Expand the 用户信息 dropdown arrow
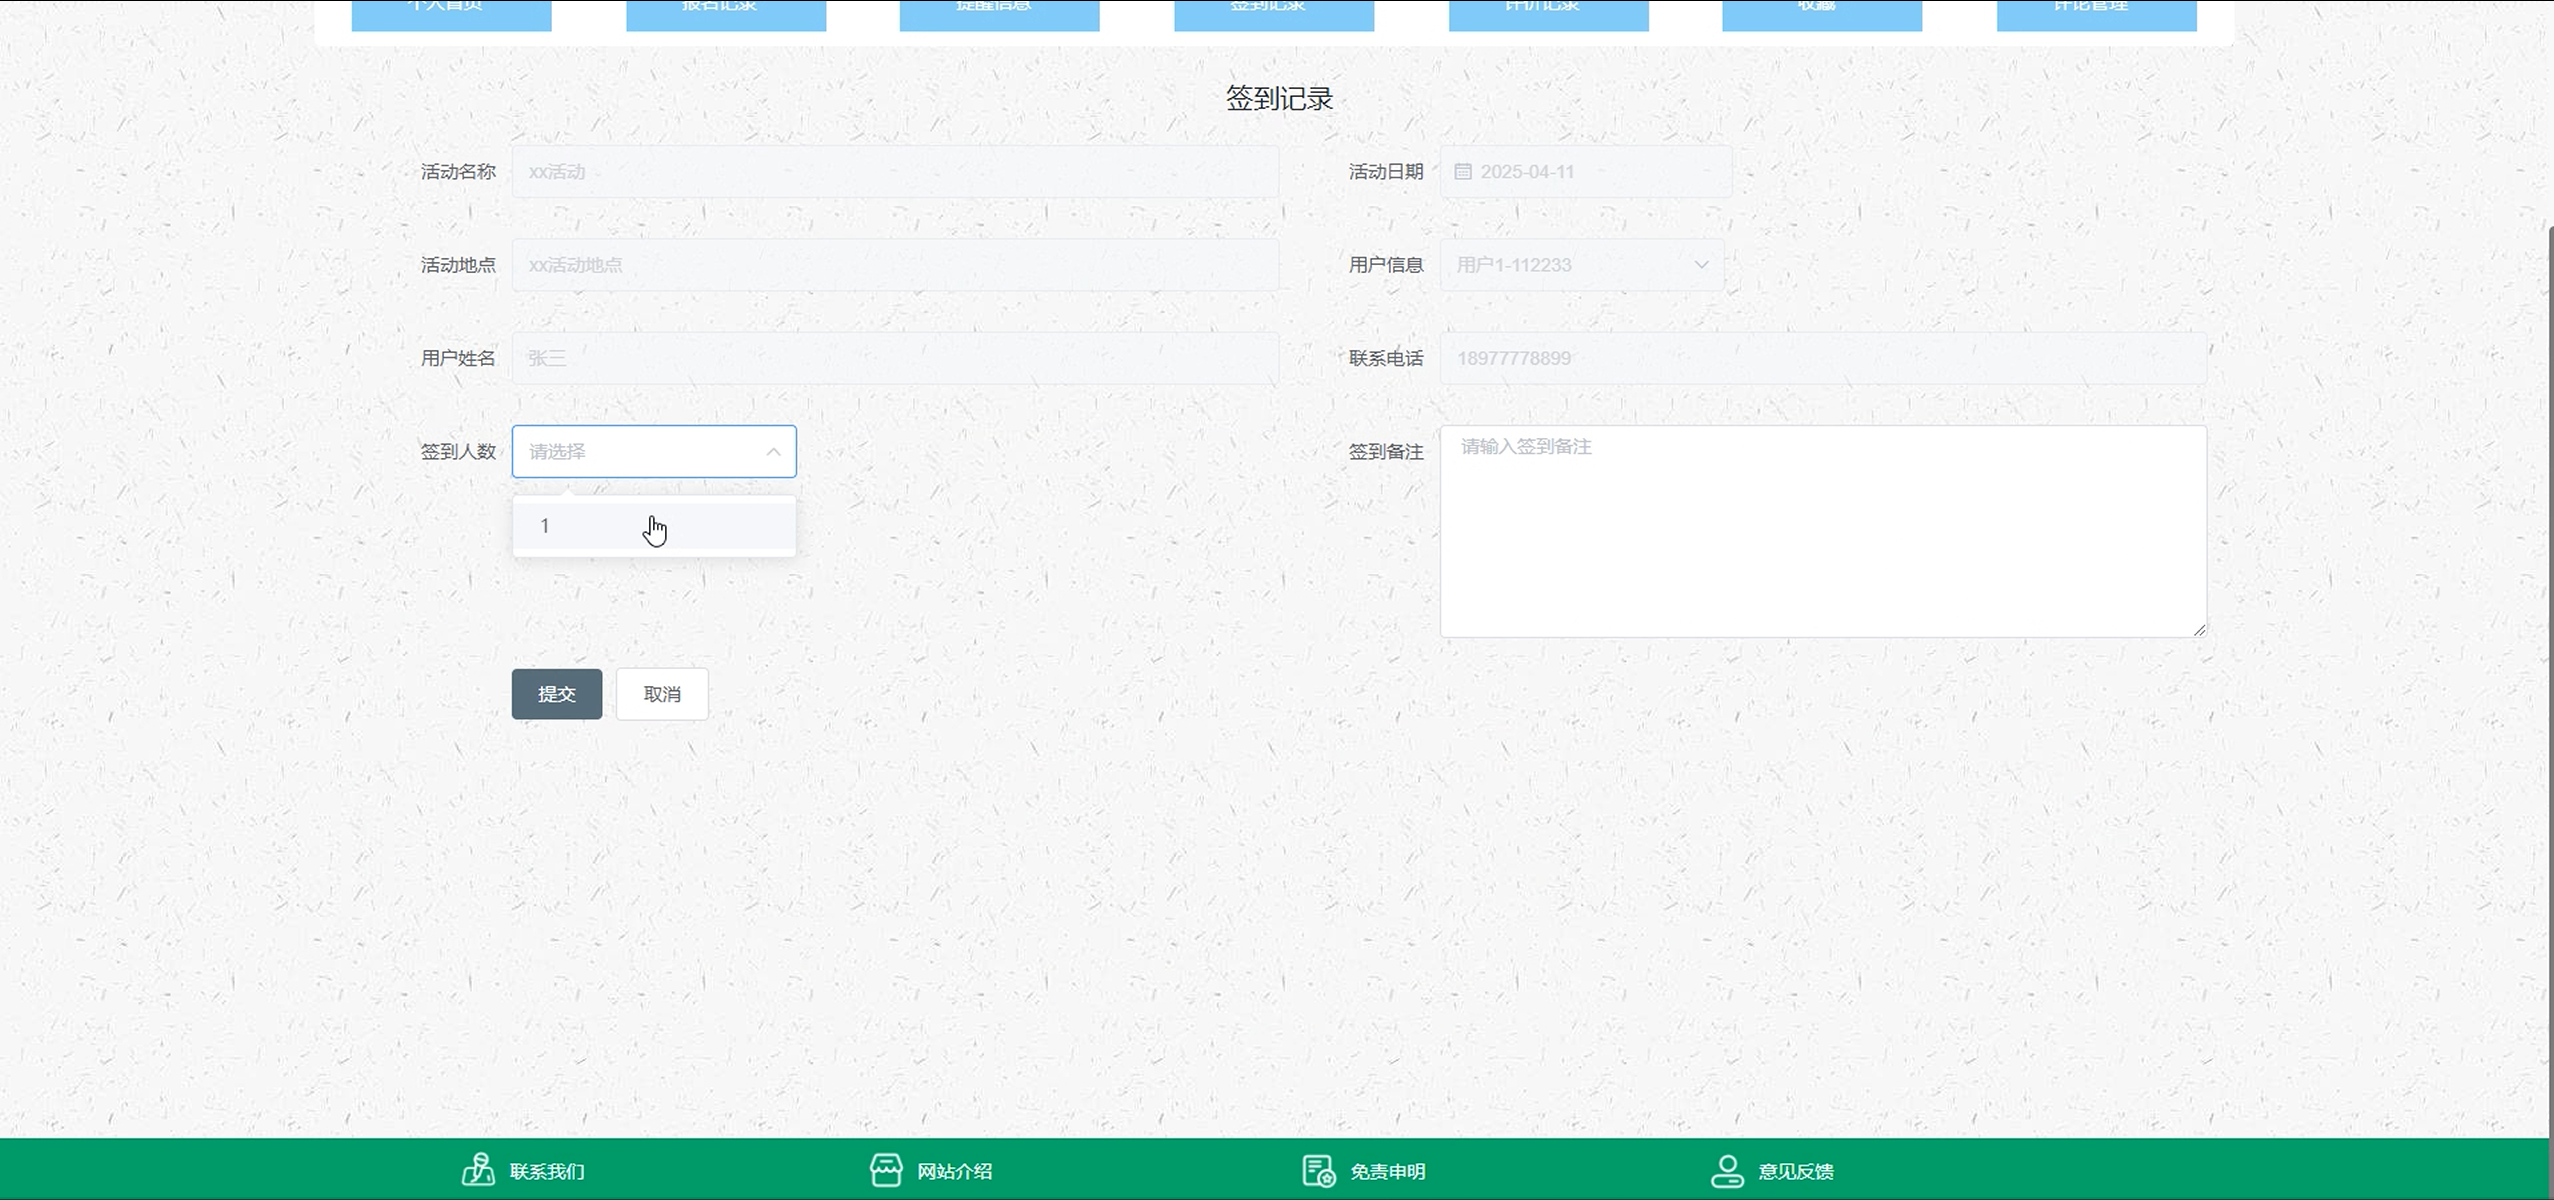The width and height of the screenshot is (2554, 1200). [x=1701, y=265]
